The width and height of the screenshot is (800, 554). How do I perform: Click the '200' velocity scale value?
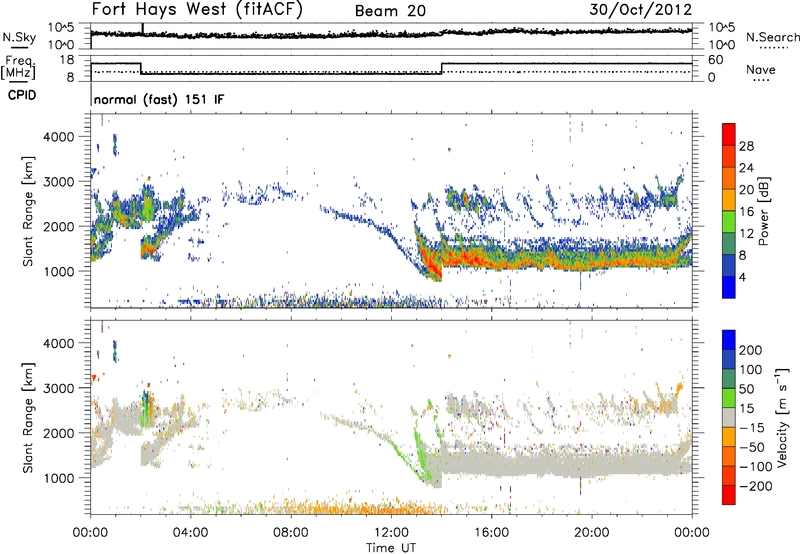click(x=751, y=350)
